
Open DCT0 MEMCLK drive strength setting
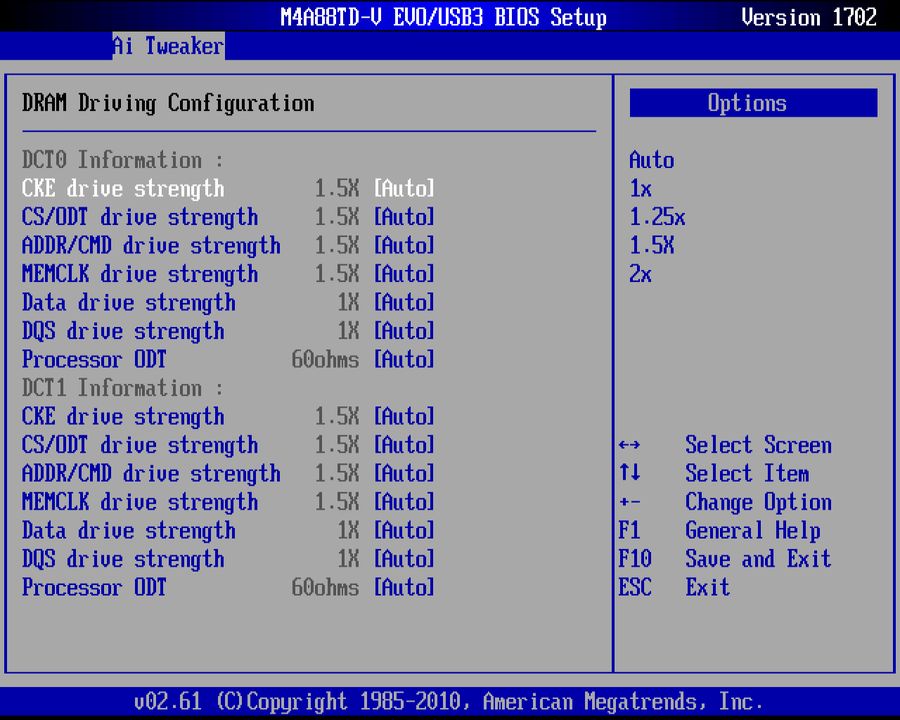[x=140, y=274]
